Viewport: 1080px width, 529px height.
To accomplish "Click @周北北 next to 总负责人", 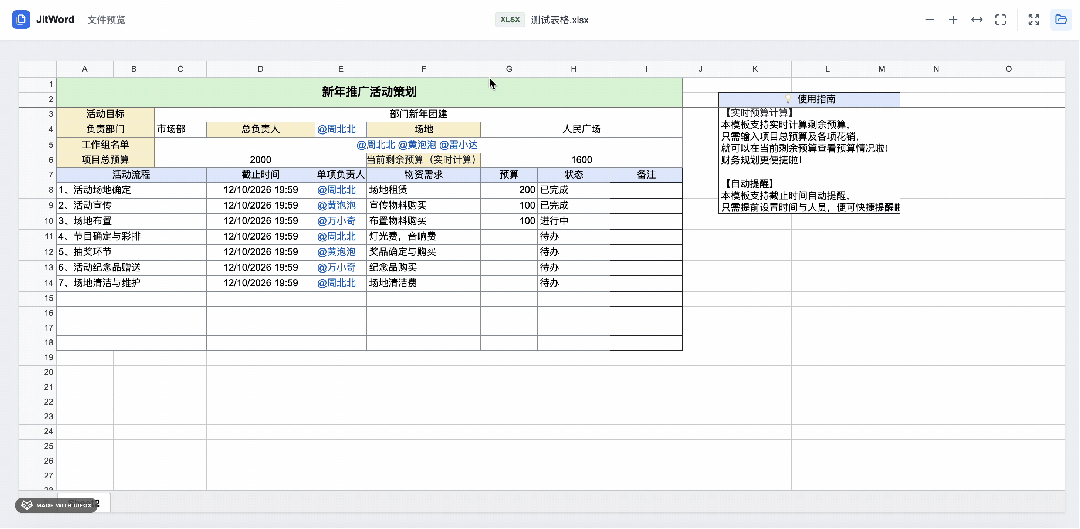I will pyautogui.click(x=336, y=129).
